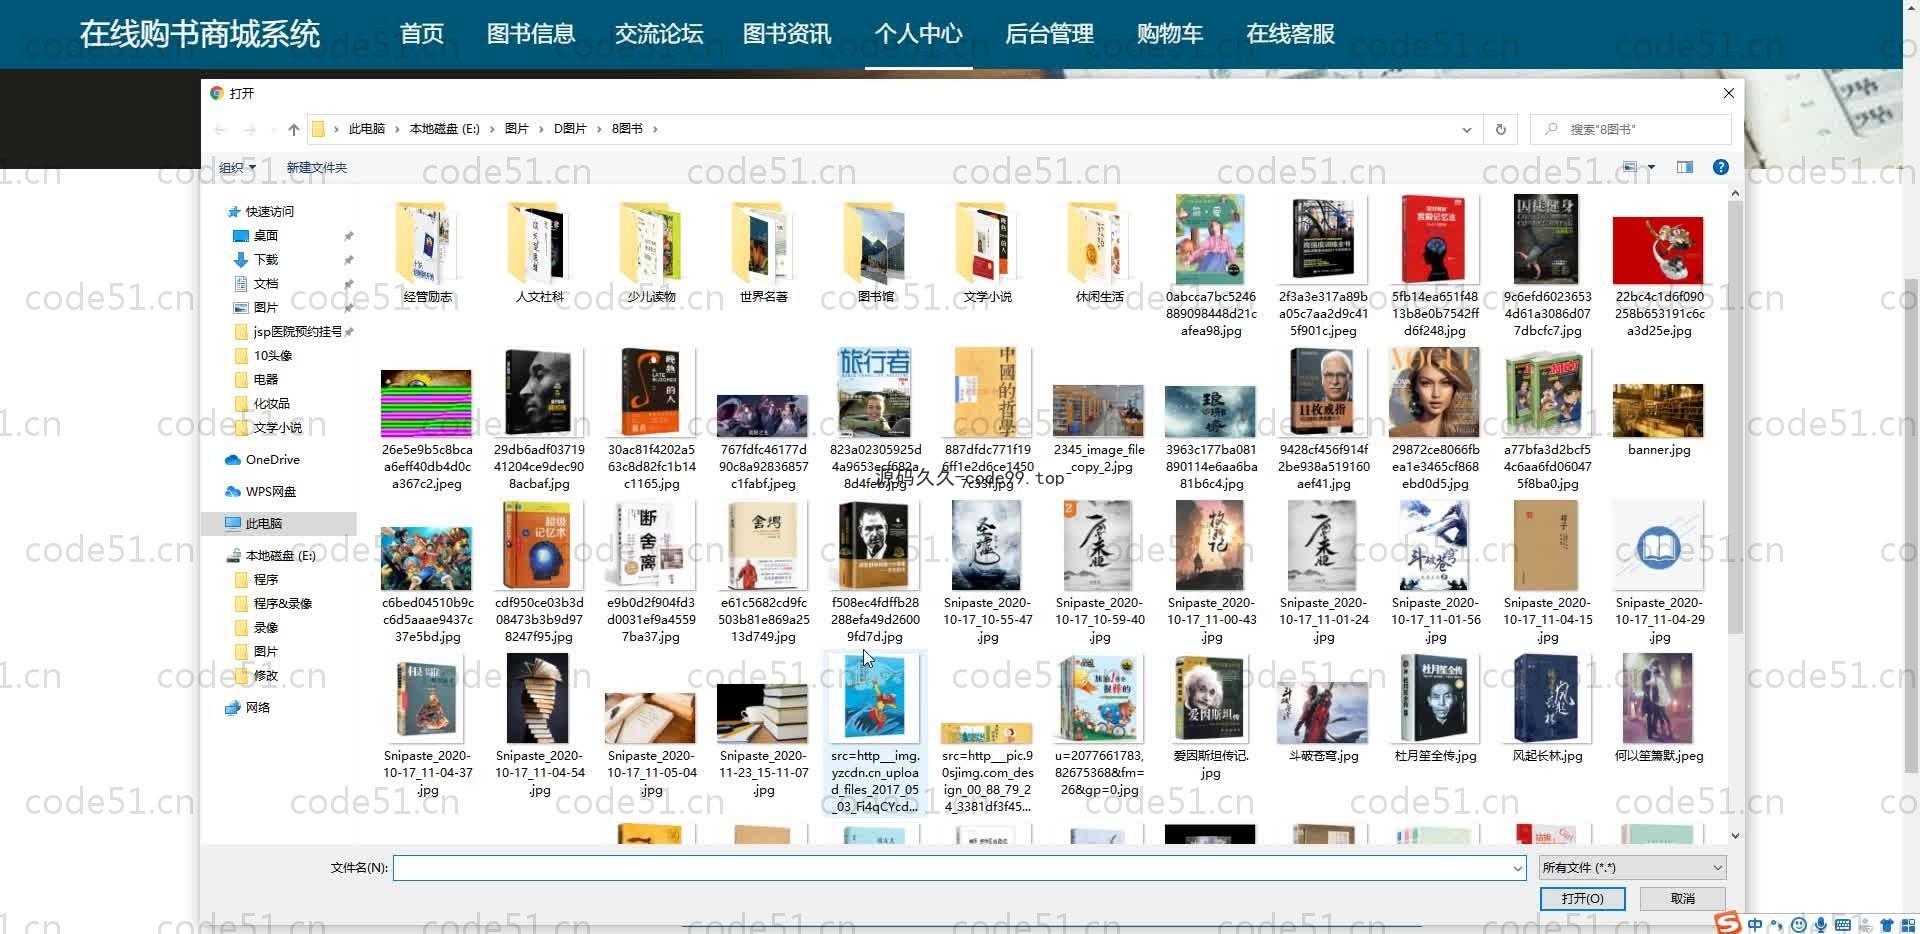This screenshot has width=1920, height=934.
Task: Go up one folder level
Action: tap(293, 129)
